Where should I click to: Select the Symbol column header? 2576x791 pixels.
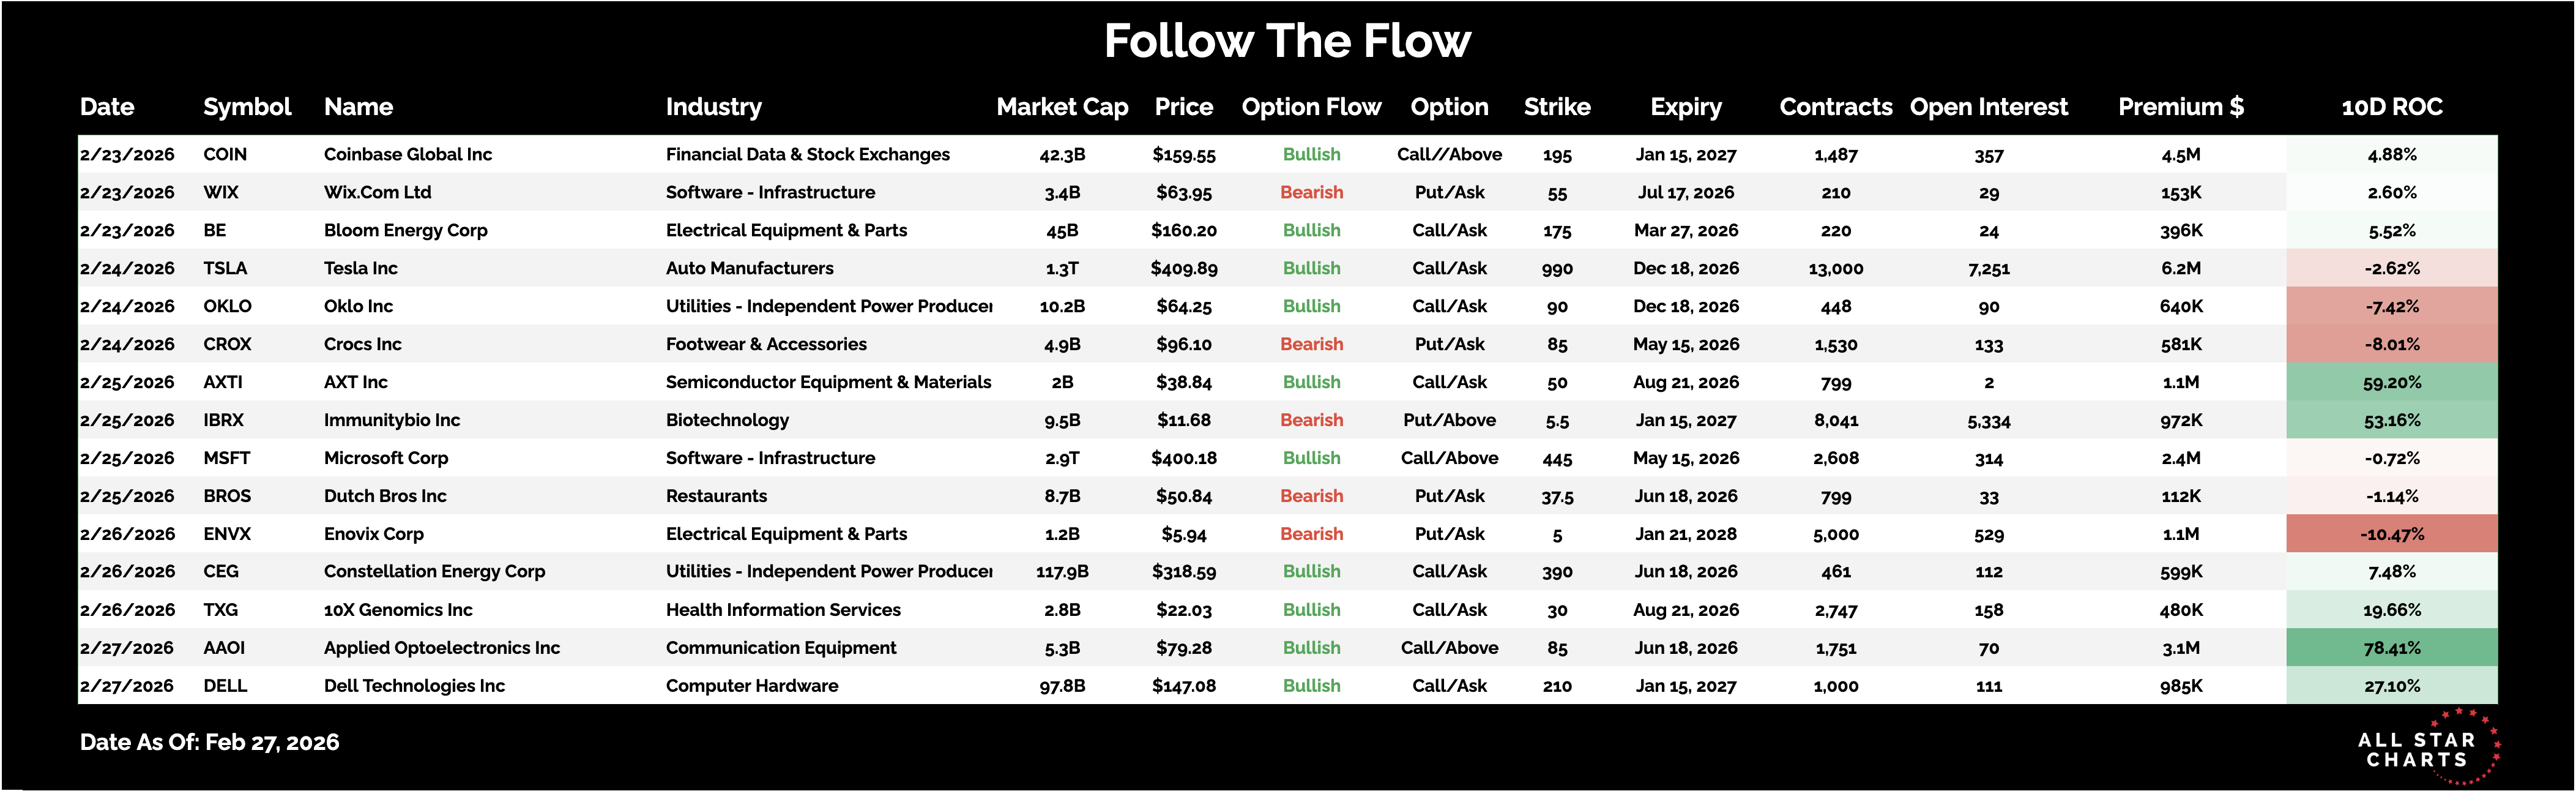click(247, 107)
